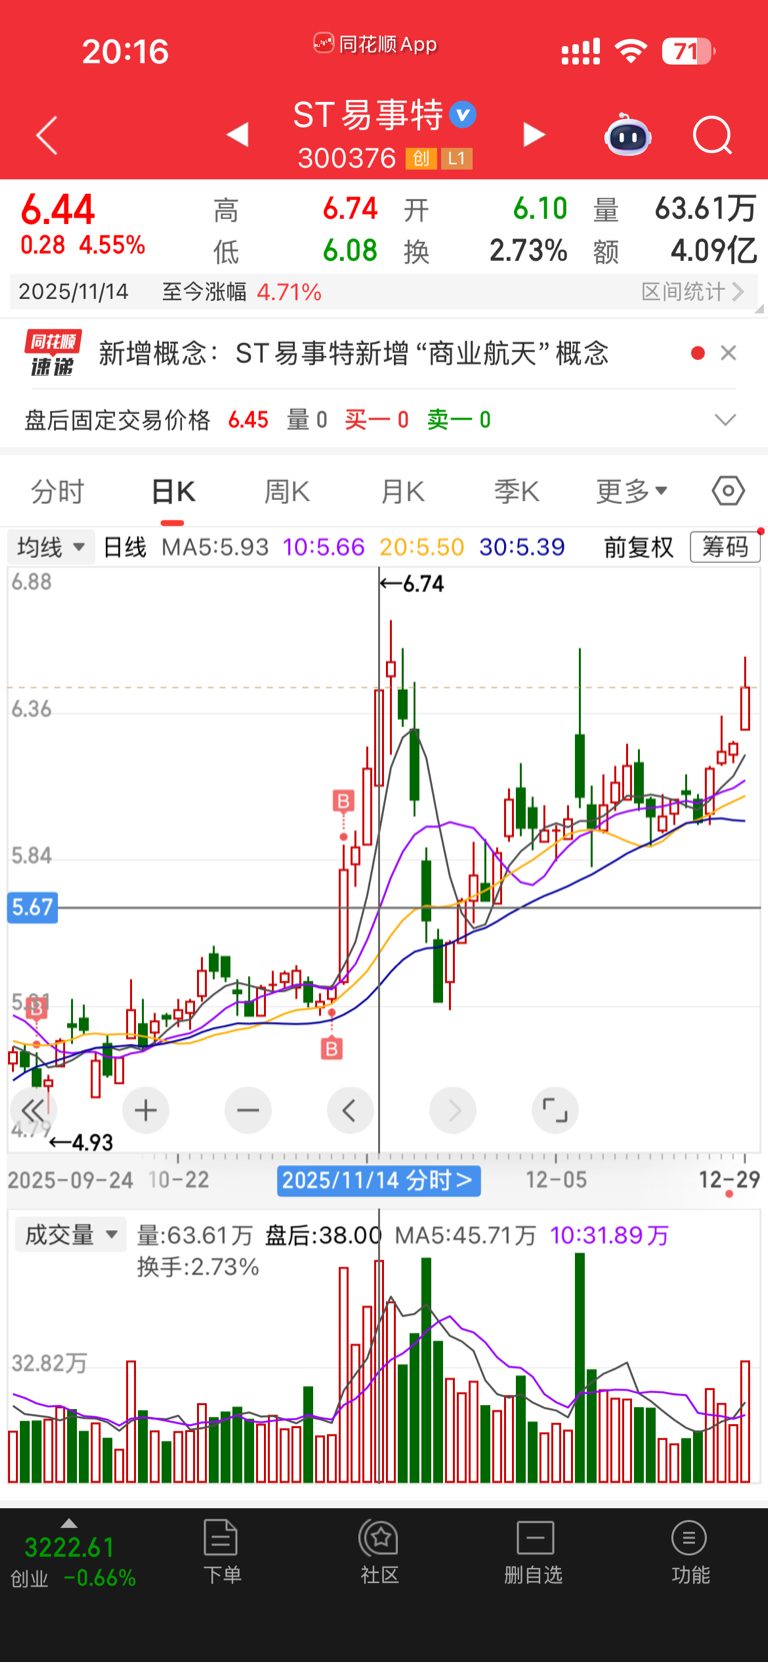Tap the 量 63.61万 volume value

click(705, 208)
